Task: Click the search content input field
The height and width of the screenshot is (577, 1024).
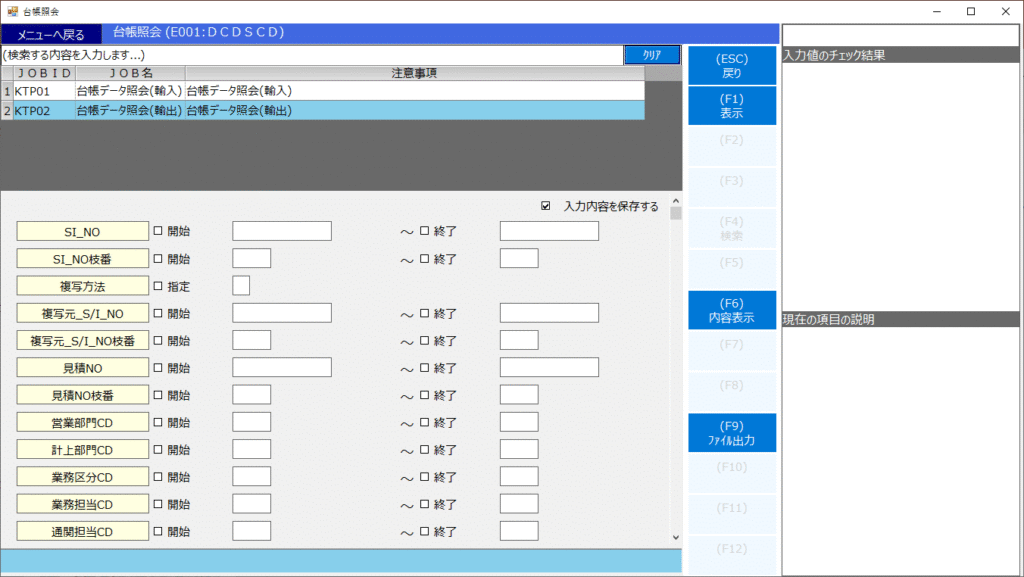Action: (x=310, y=55)
